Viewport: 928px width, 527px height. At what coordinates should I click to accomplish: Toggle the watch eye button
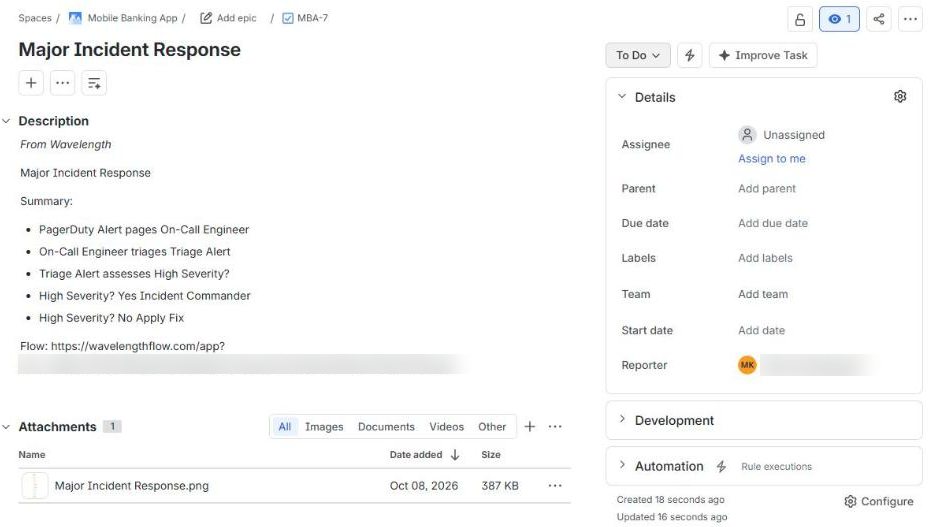pyautogui.click(x=839, y=20)
